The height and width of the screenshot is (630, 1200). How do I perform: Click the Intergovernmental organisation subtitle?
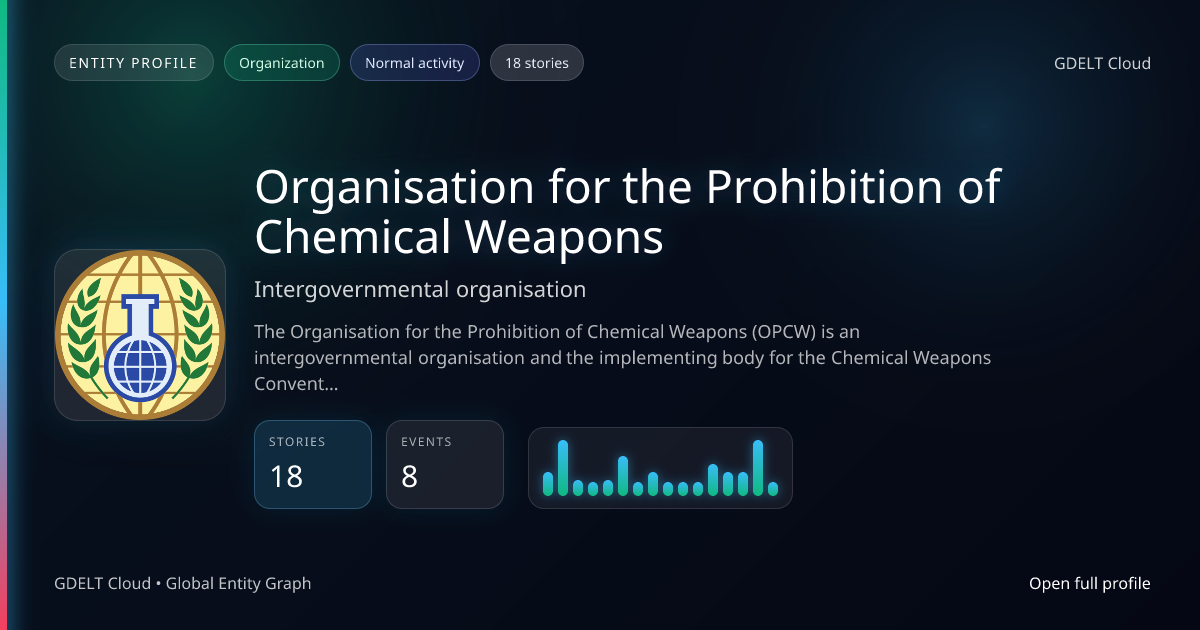pyautogui.click(x=420, y=290)
